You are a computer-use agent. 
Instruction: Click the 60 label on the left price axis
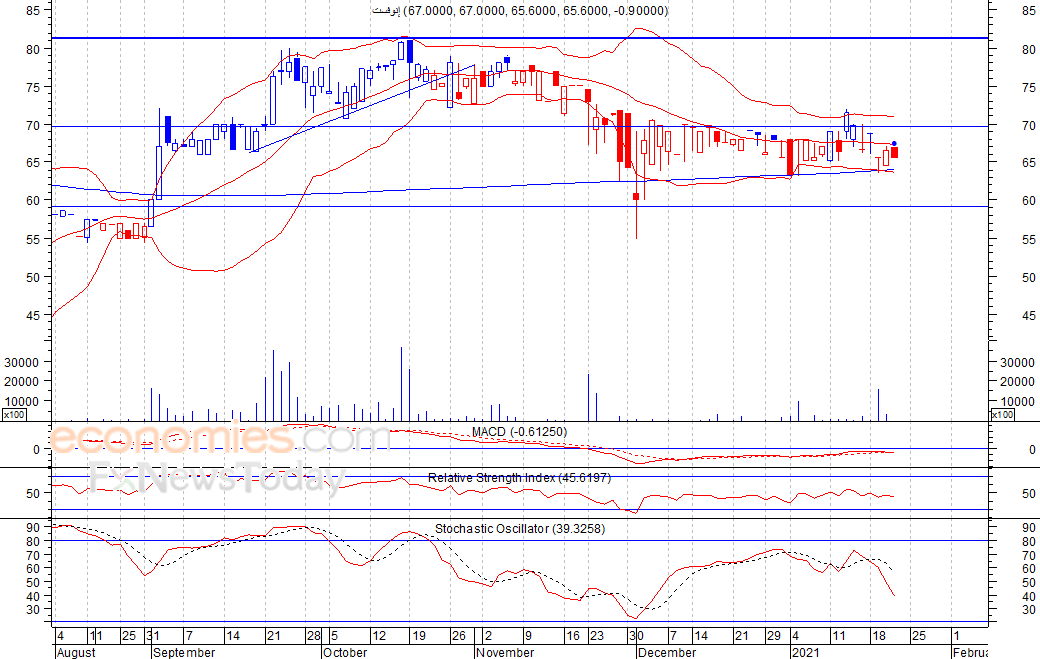click(x=33, y=200)
